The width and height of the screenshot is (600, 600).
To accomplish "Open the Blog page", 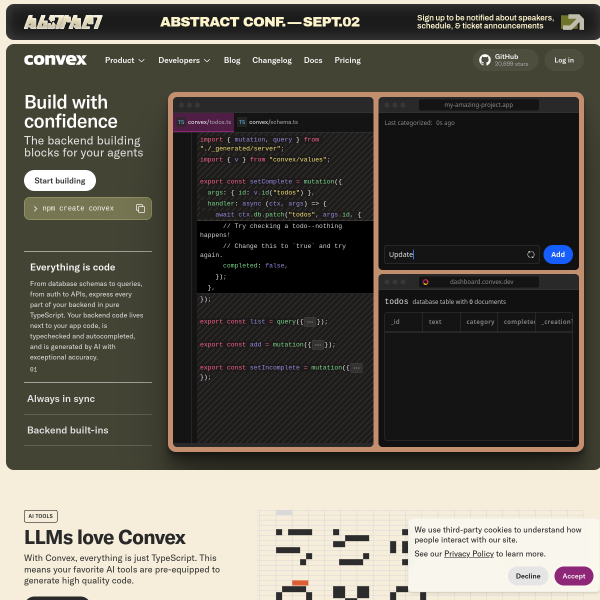I will pos(232,60).
